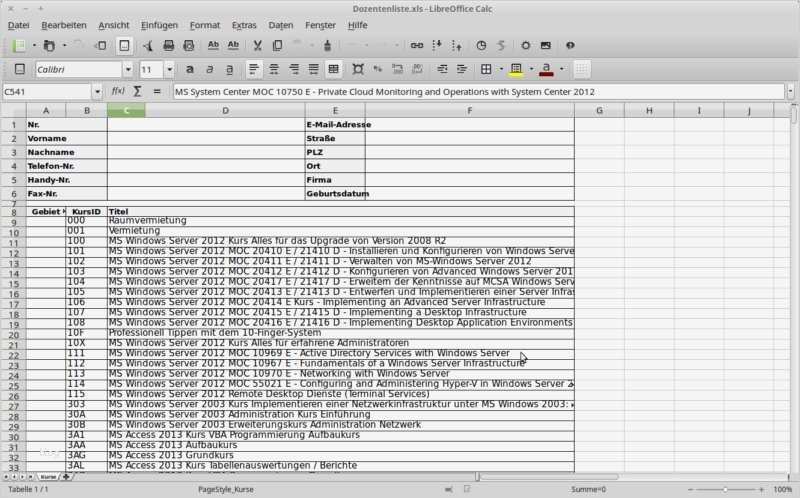Click the formula input line
Screen dimensions: 800x498
click(479, 92)
